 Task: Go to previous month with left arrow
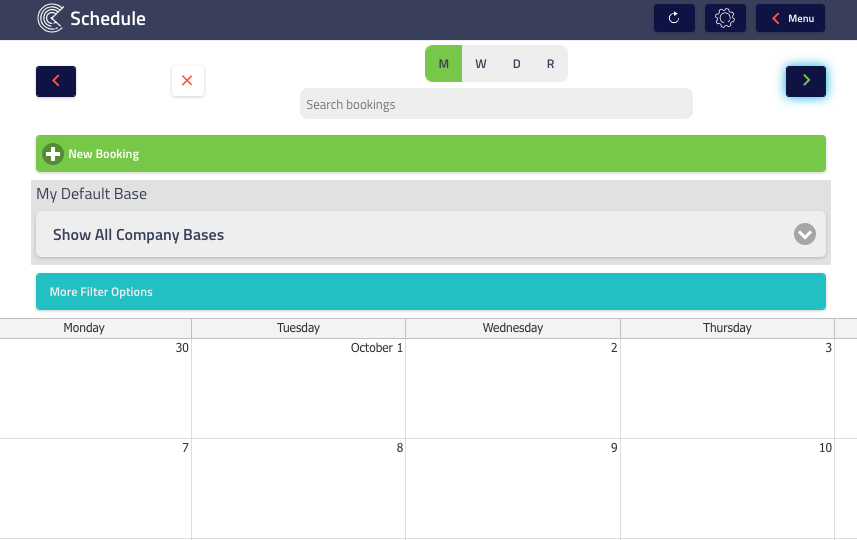tap(56, 81)
